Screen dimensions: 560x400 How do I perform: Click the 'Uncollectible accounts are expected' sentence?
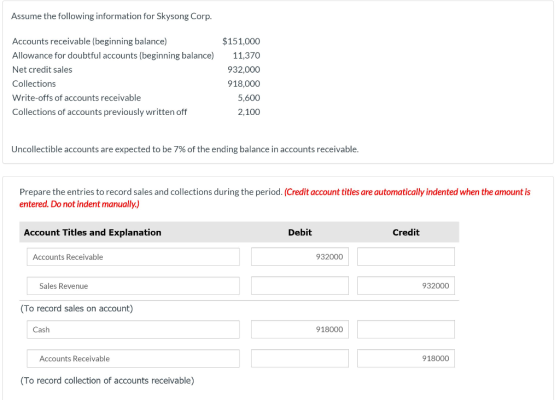pos(185,149)
